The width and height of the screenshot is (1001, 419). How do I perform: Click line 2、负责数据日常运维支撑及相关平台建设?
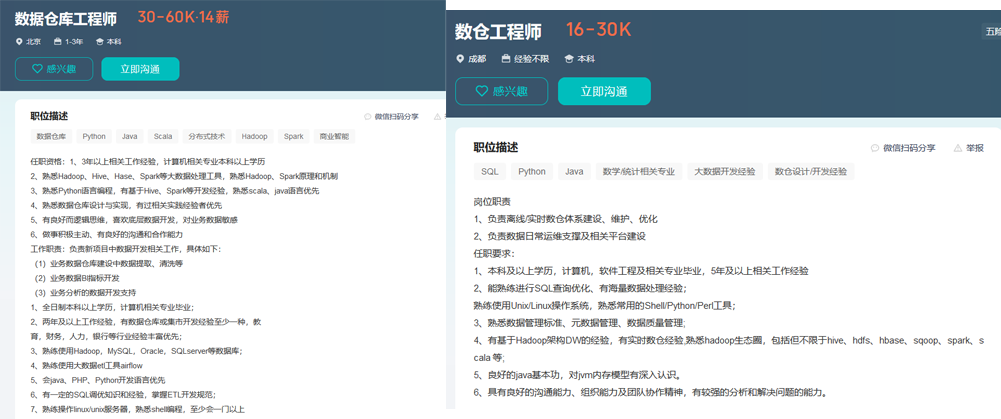click(x=560, y=236)
